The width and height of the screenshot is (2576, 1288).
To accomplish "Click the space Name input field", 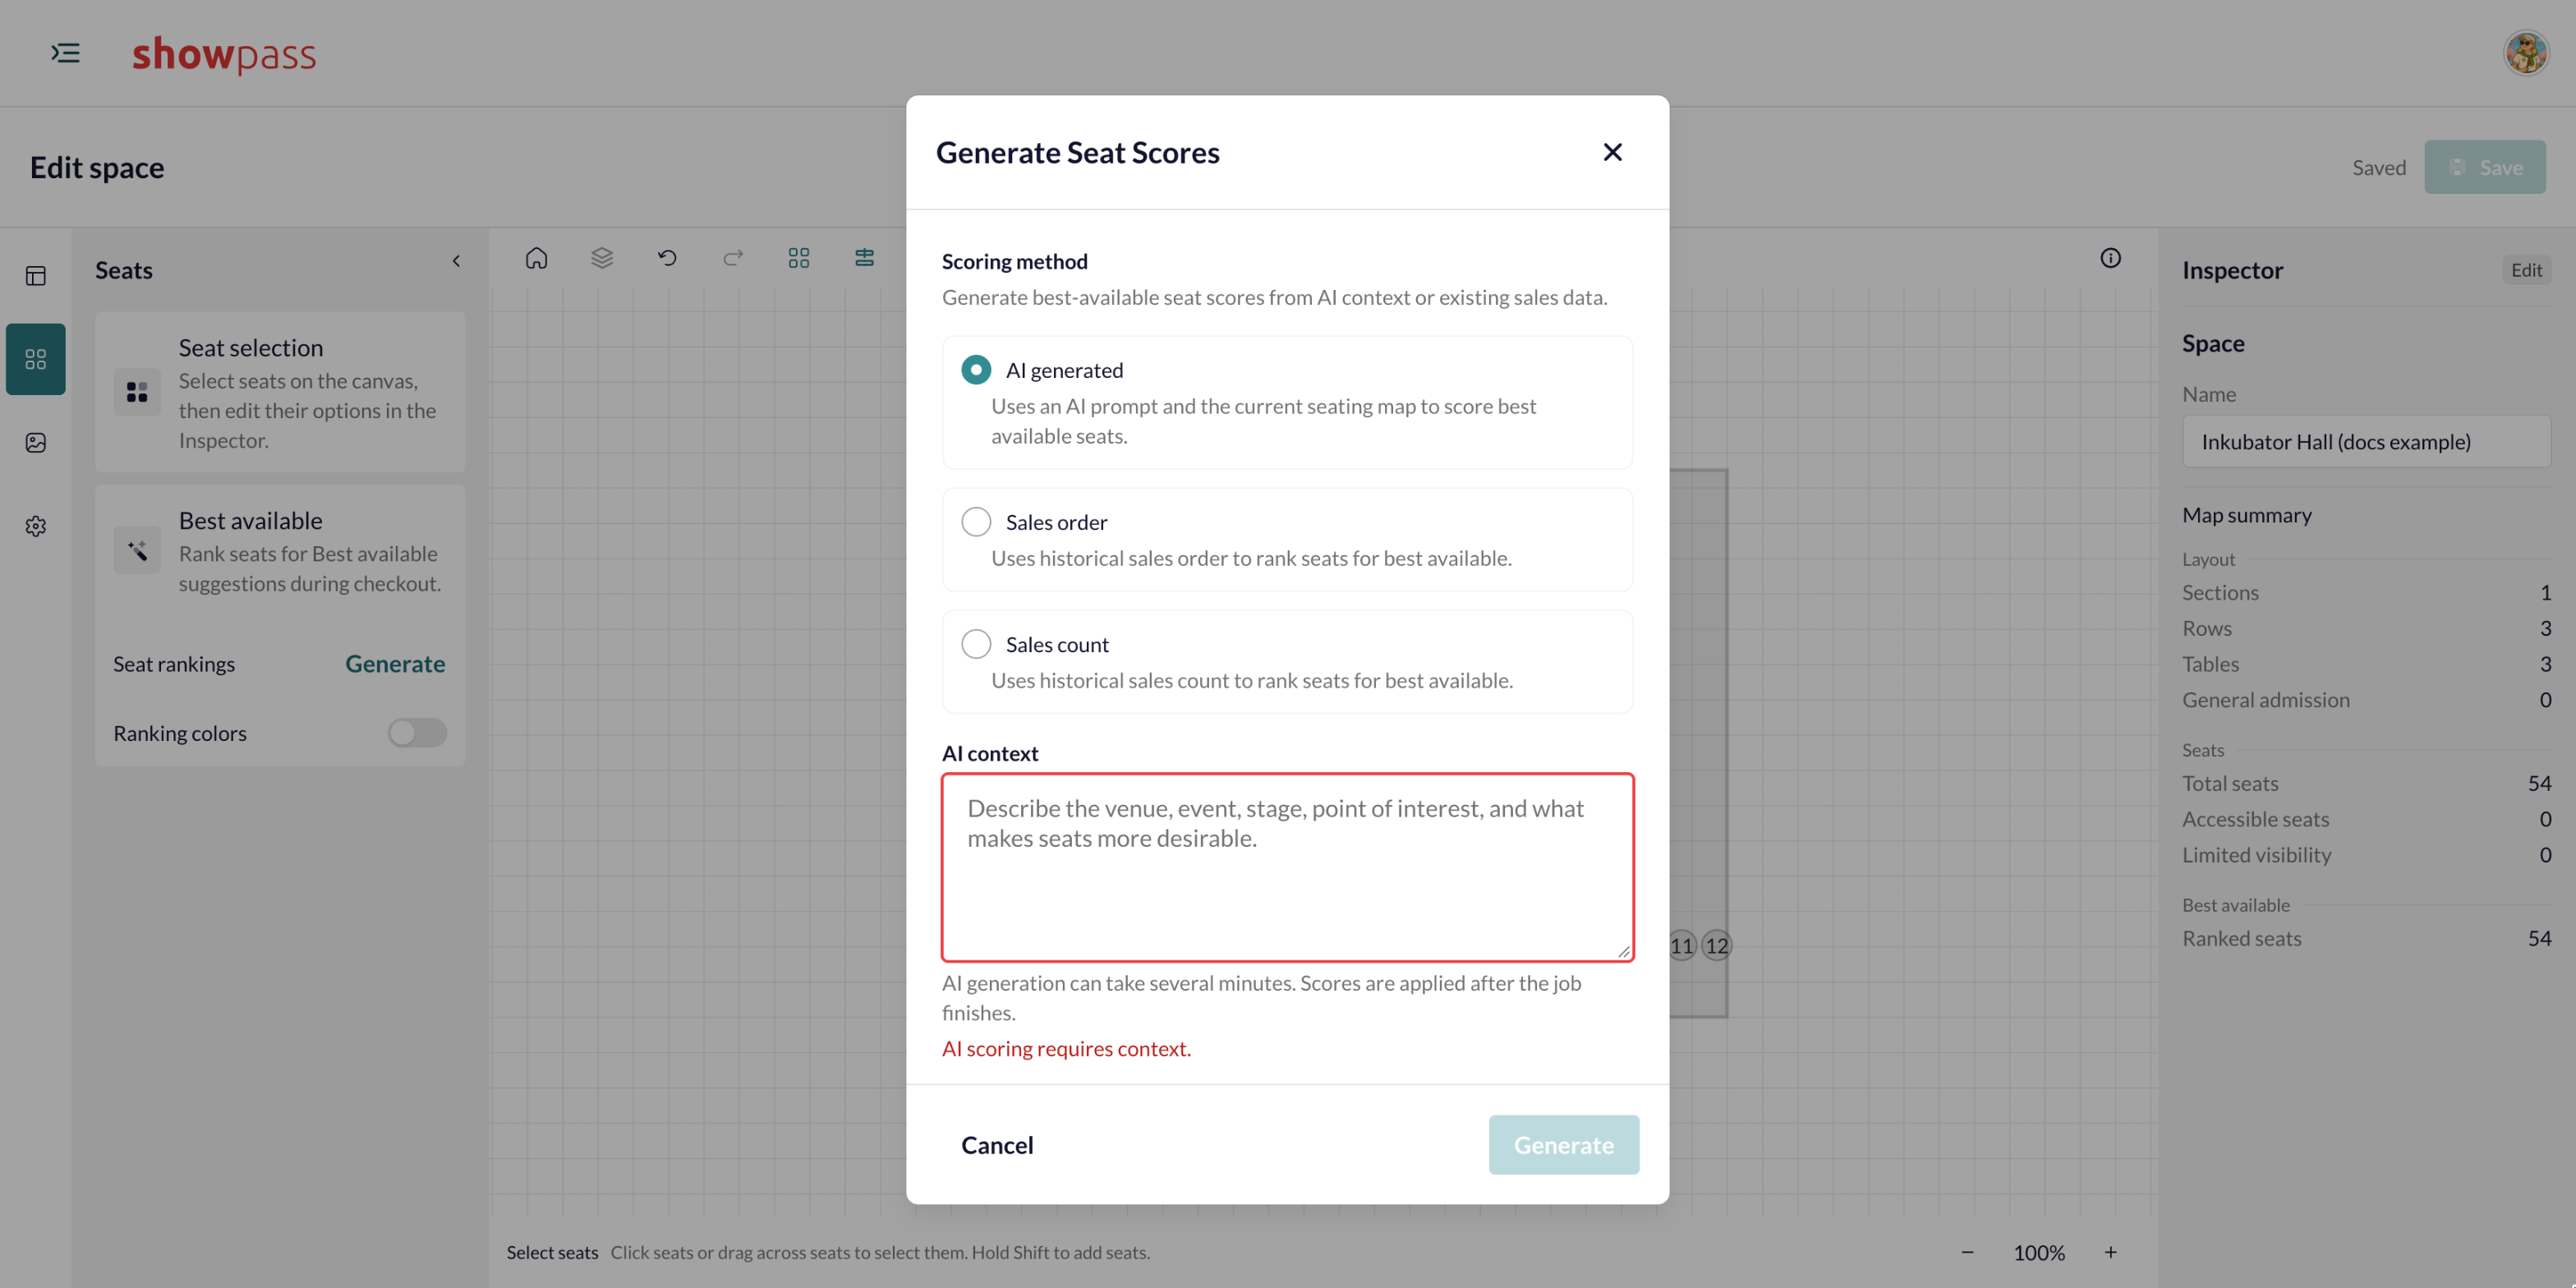I will 2366,442.
